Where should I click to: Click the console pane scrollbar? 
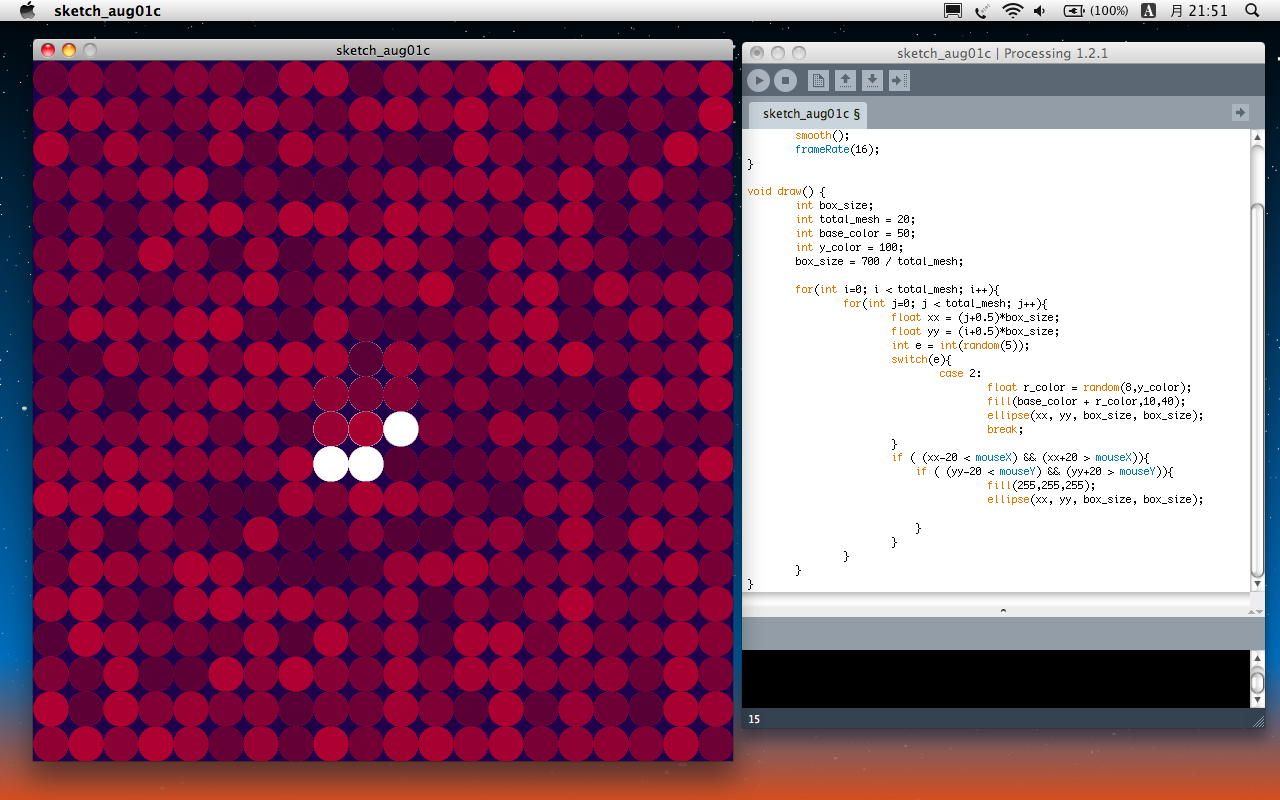[x=1257, y=679]
